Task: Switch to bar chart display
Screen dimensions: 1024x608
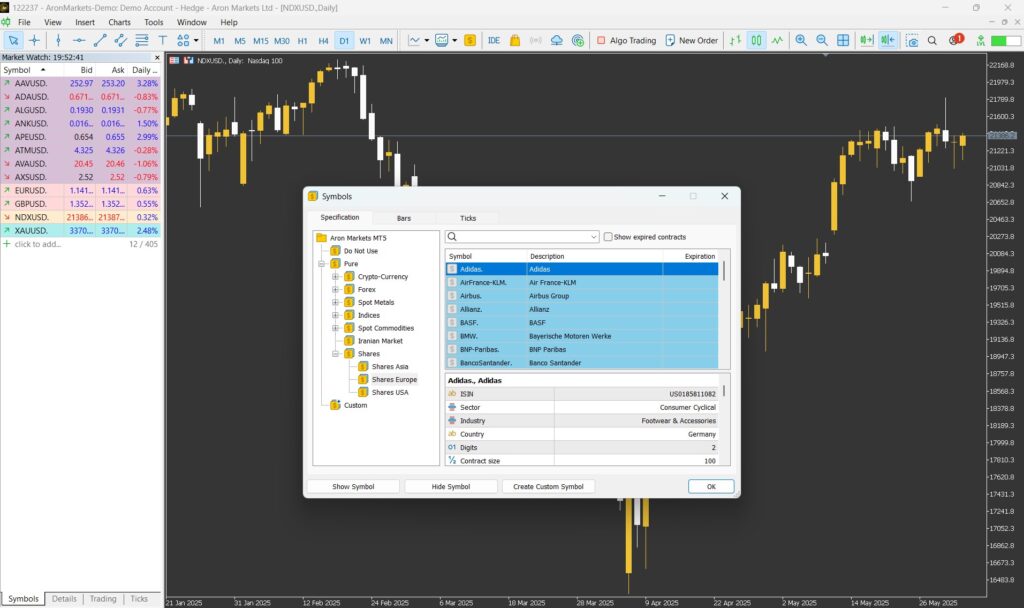Action: click(x=735, y=40)
